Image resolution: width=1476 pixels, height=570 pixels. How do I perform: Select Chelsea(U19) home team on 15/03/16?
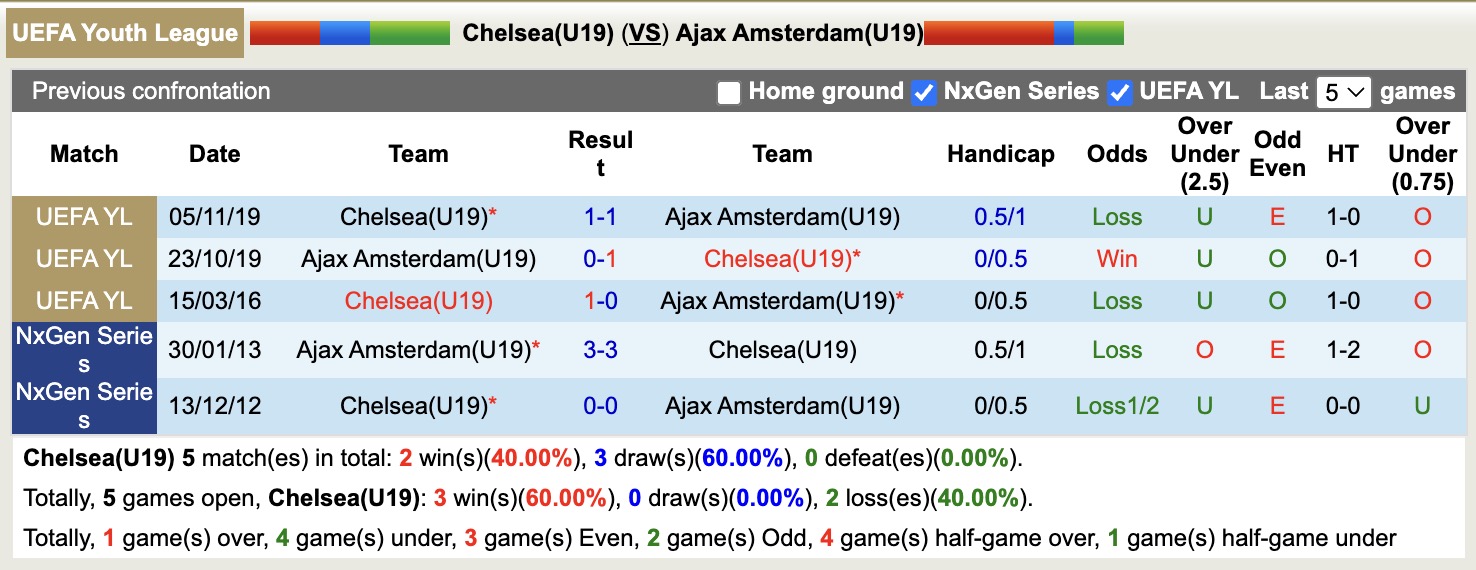[418, 301]
